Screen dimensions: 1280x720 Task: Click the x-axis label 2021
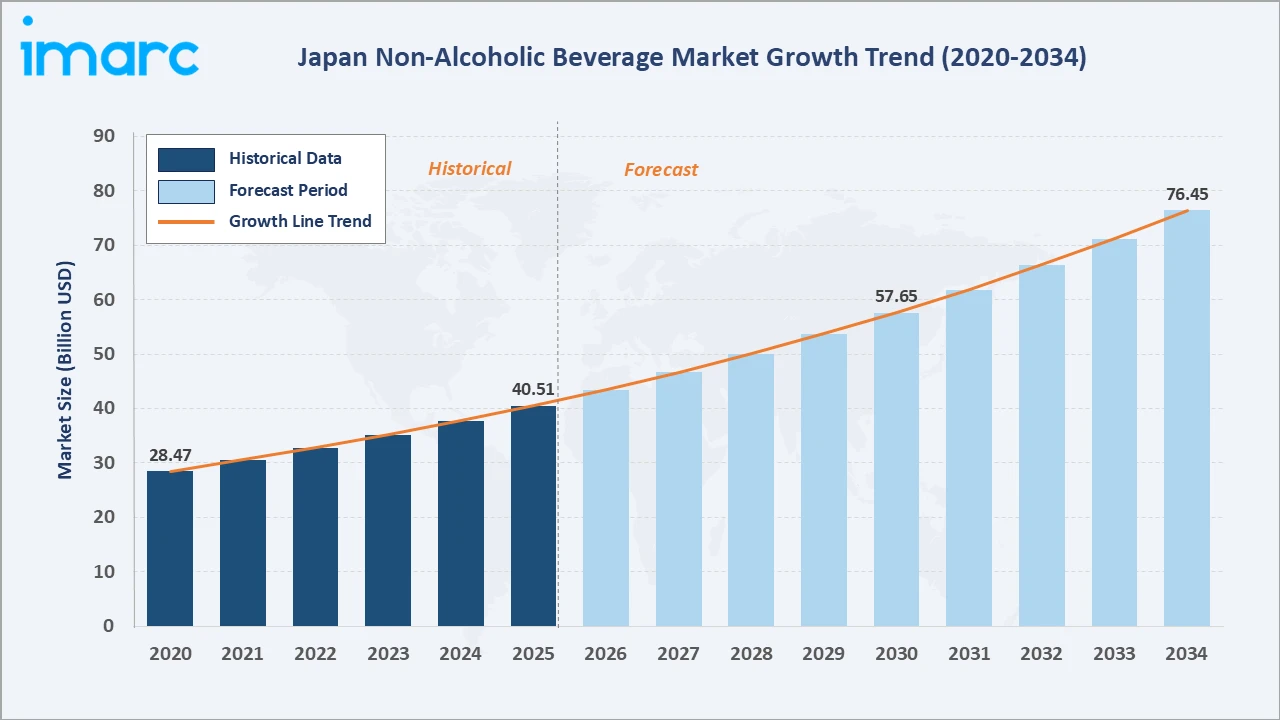coord(243,654)
